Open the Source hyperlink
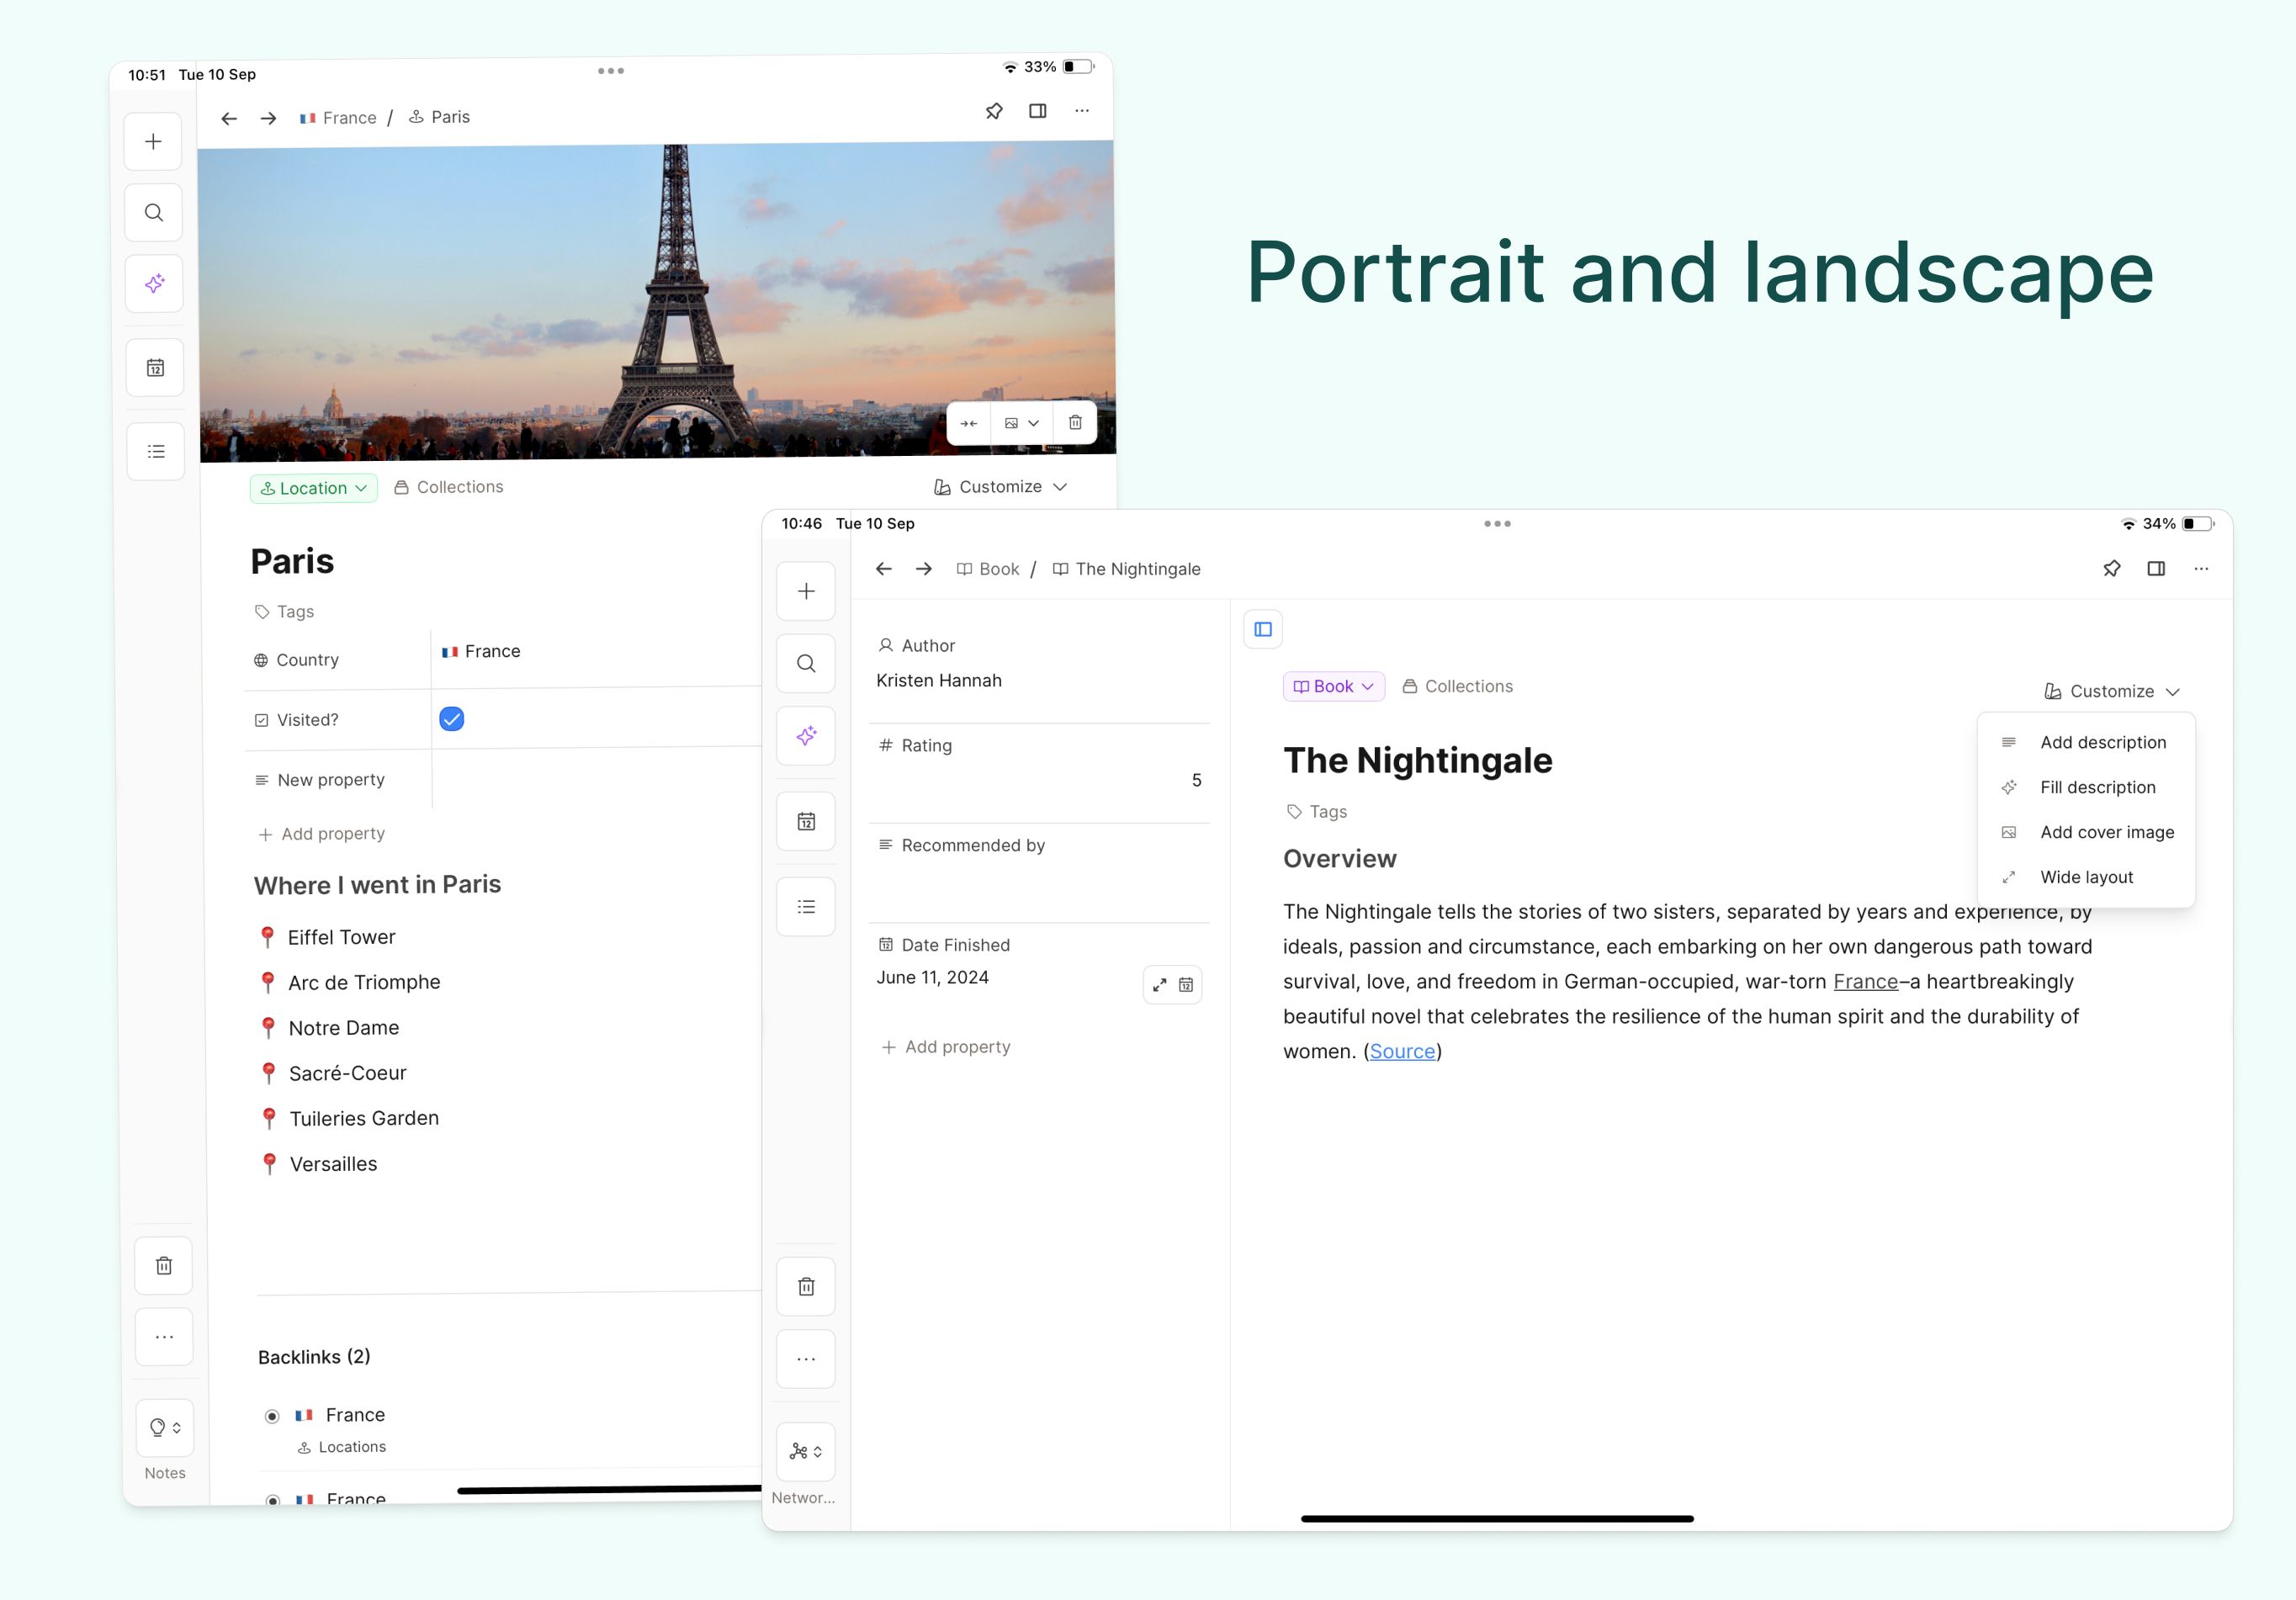 1402,1051
